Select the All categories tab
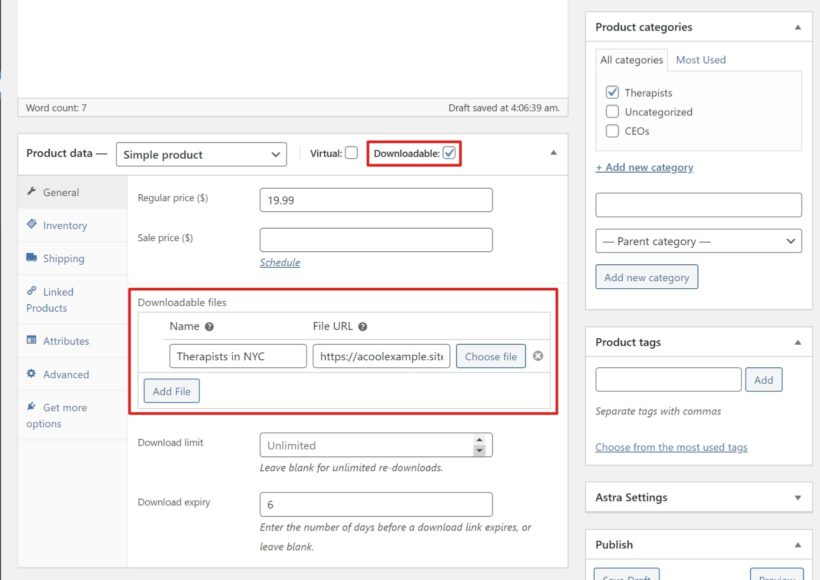This screenshot has width=820, height=580. pyautogui.click(x=631, y=59)
